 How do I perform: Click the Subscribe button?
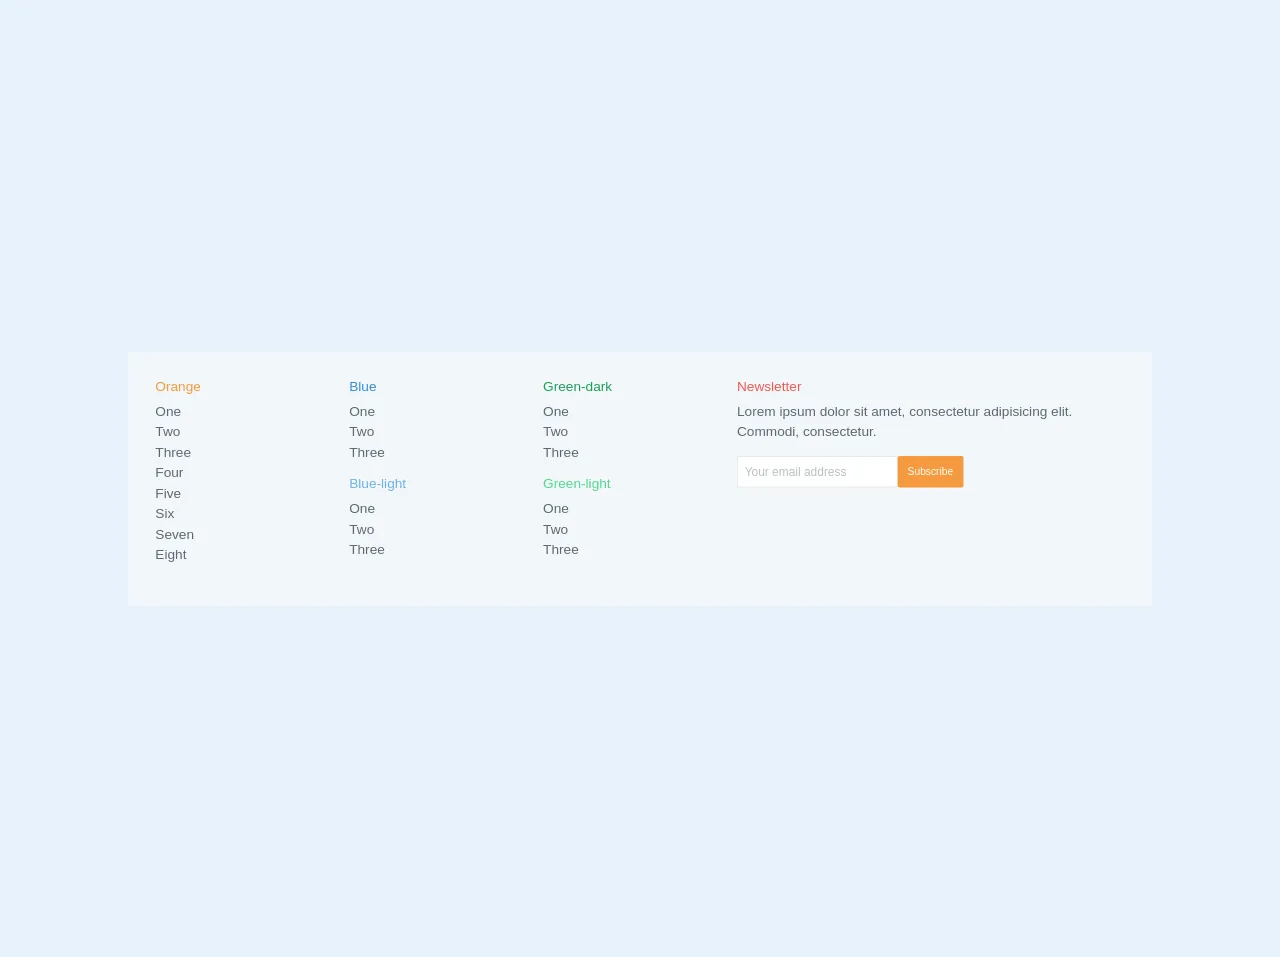930,472
